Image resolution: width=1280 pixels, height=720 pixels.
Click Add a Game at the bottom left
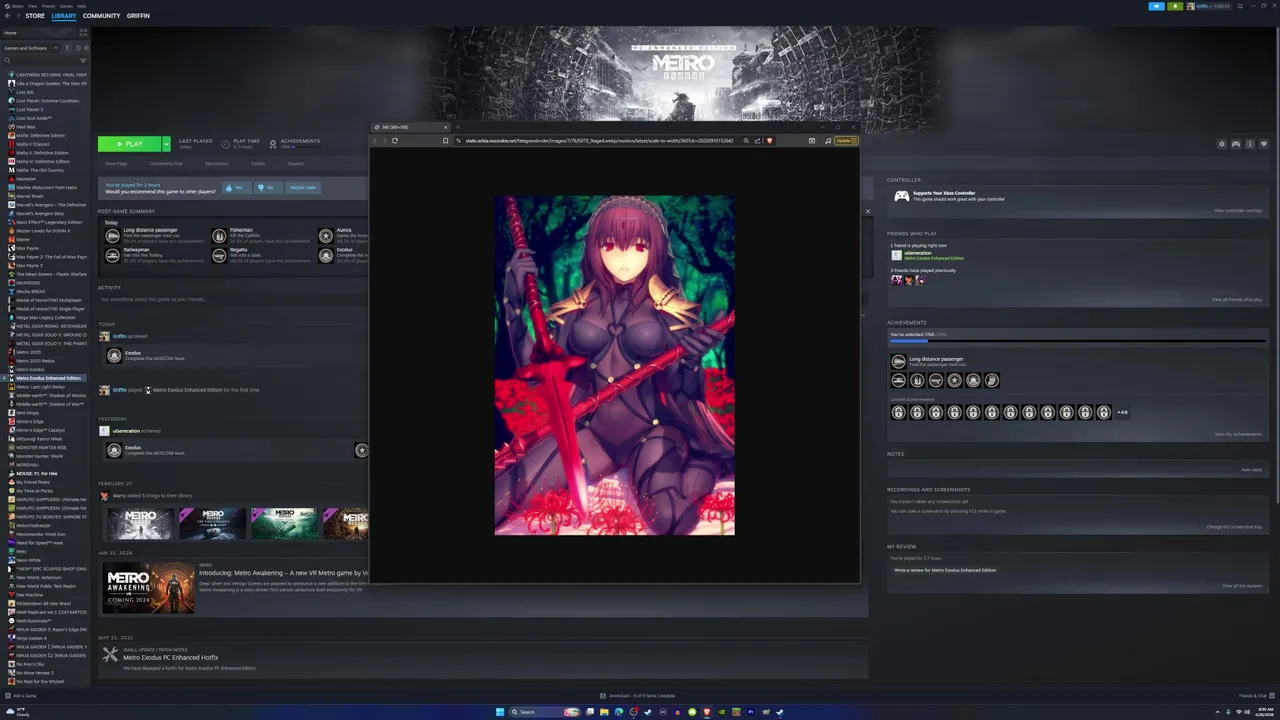click(21, 696)
